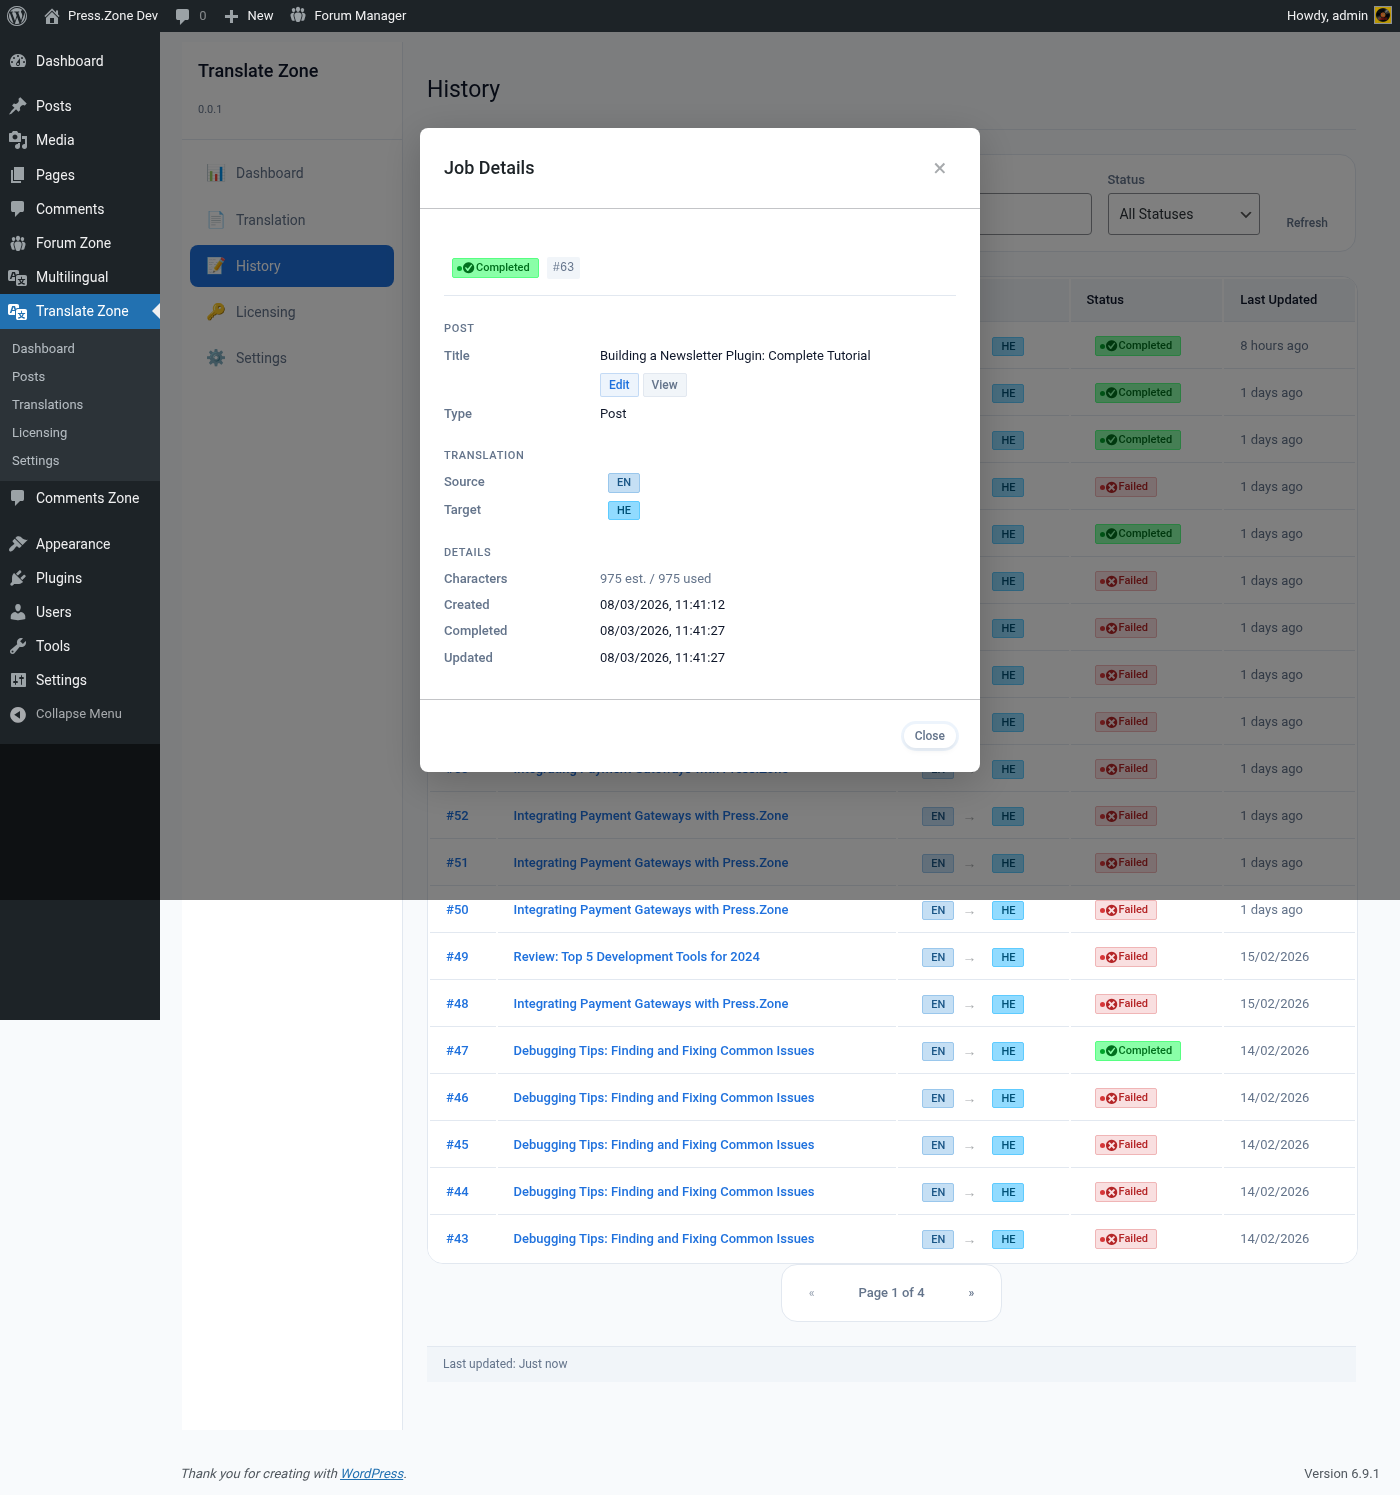Click the Appearance paintbrush icon
This screenshot has height=1495, width=1400.
pyautogui.click(x=18, y=544)
